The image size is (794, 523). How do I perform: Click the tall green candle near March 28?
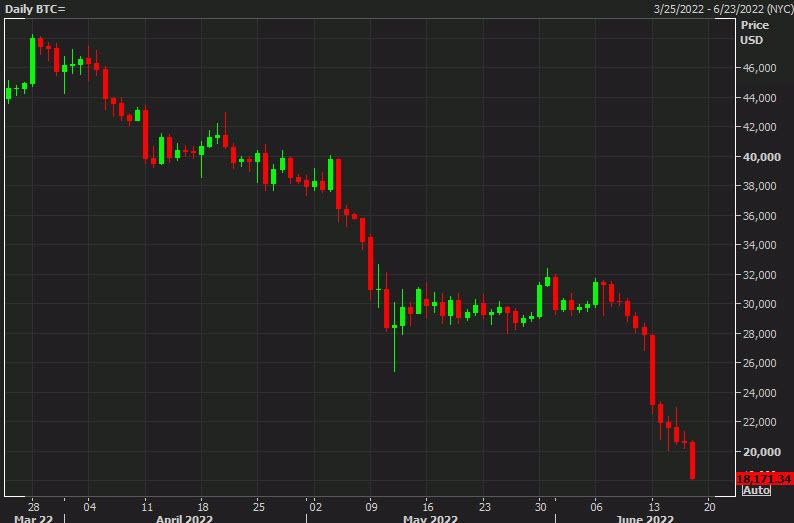tap(32, 61)
